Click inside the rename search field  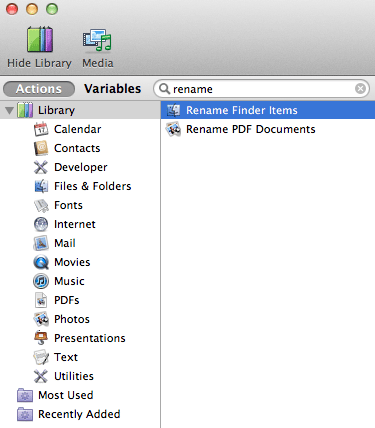262,89
